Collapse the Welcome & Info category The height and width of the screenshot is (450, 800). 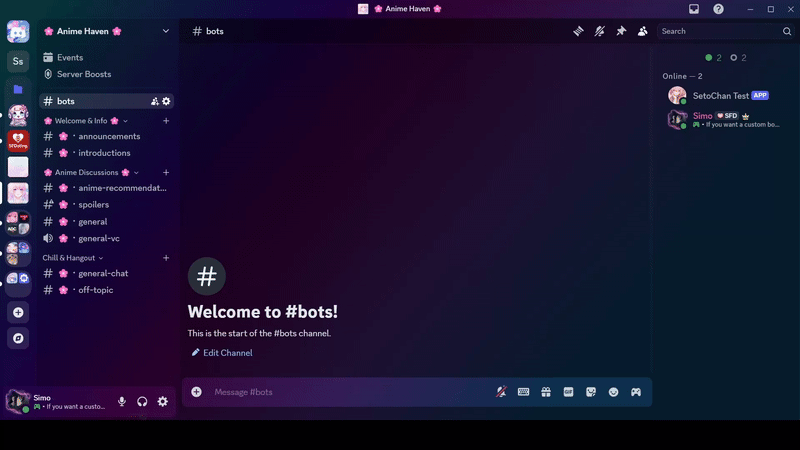(x=85, y=121)
